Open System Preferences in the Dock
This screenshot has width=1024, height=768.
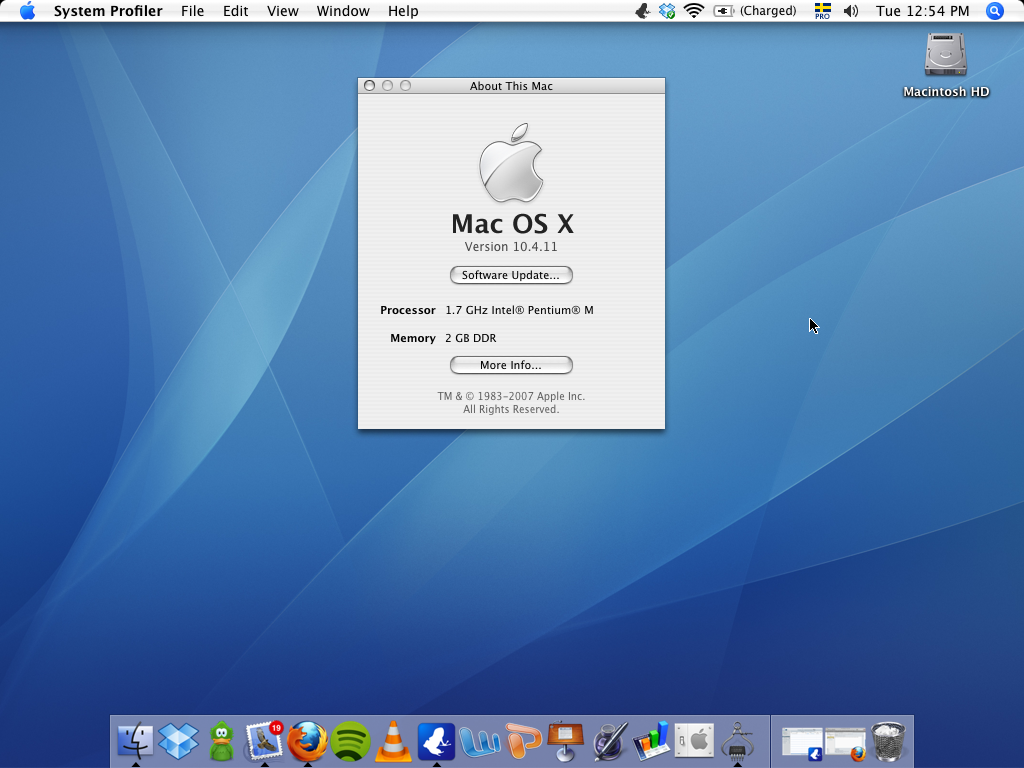pyautogui.click(x=694, y=741)
